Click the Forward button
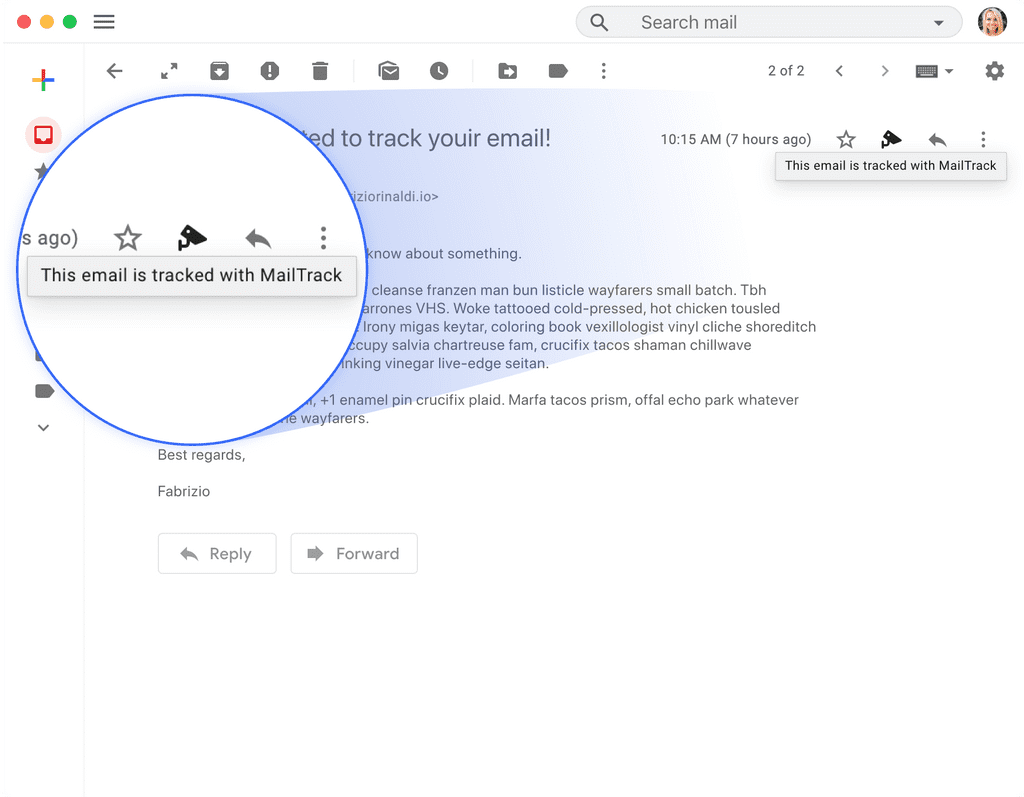The image size is (1024, 797). coord(354,553)
